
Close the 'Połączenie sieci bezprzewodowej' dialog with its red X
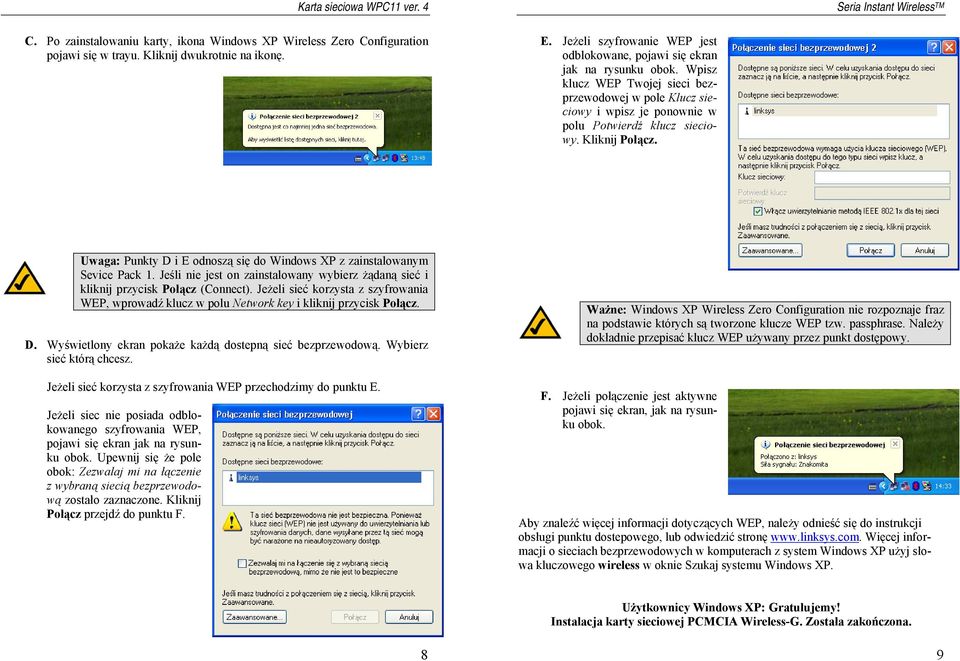pyautogui.click(x=433, y=414)
